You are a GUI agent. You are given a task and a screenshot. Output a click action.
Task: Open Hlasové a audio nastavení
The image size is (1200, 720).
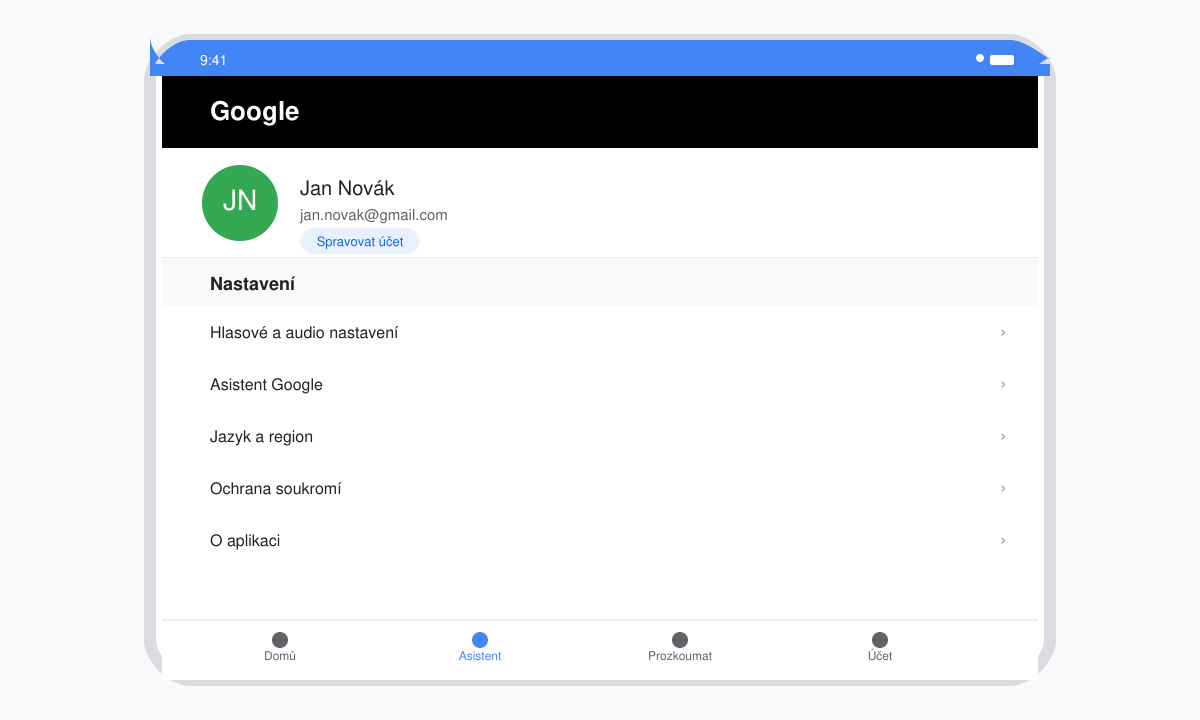point(600,332)
